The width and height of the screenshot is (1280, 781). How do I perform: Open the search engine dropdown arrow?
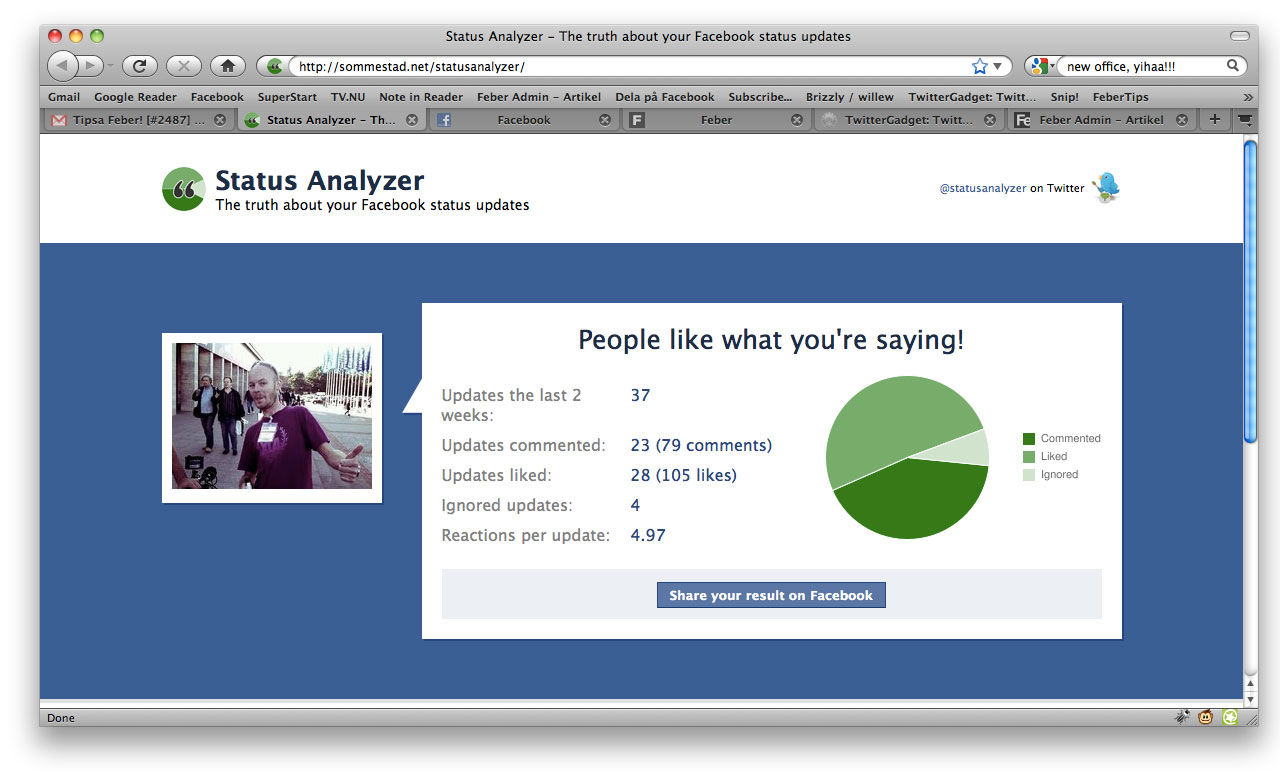click(x=1050, y=64)
